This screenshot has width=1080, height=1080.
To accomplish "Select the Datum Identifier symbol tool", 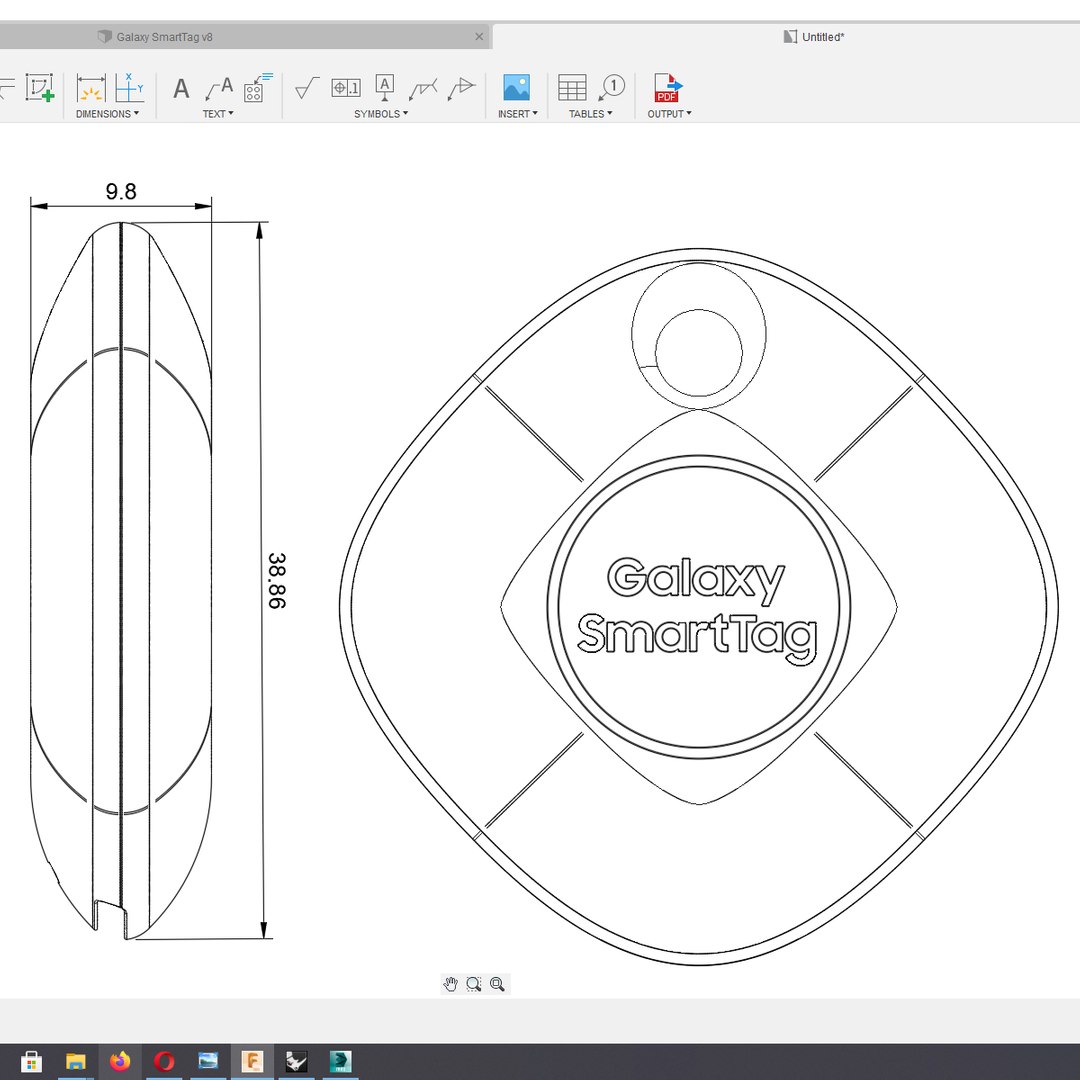I will pos(384,88).
